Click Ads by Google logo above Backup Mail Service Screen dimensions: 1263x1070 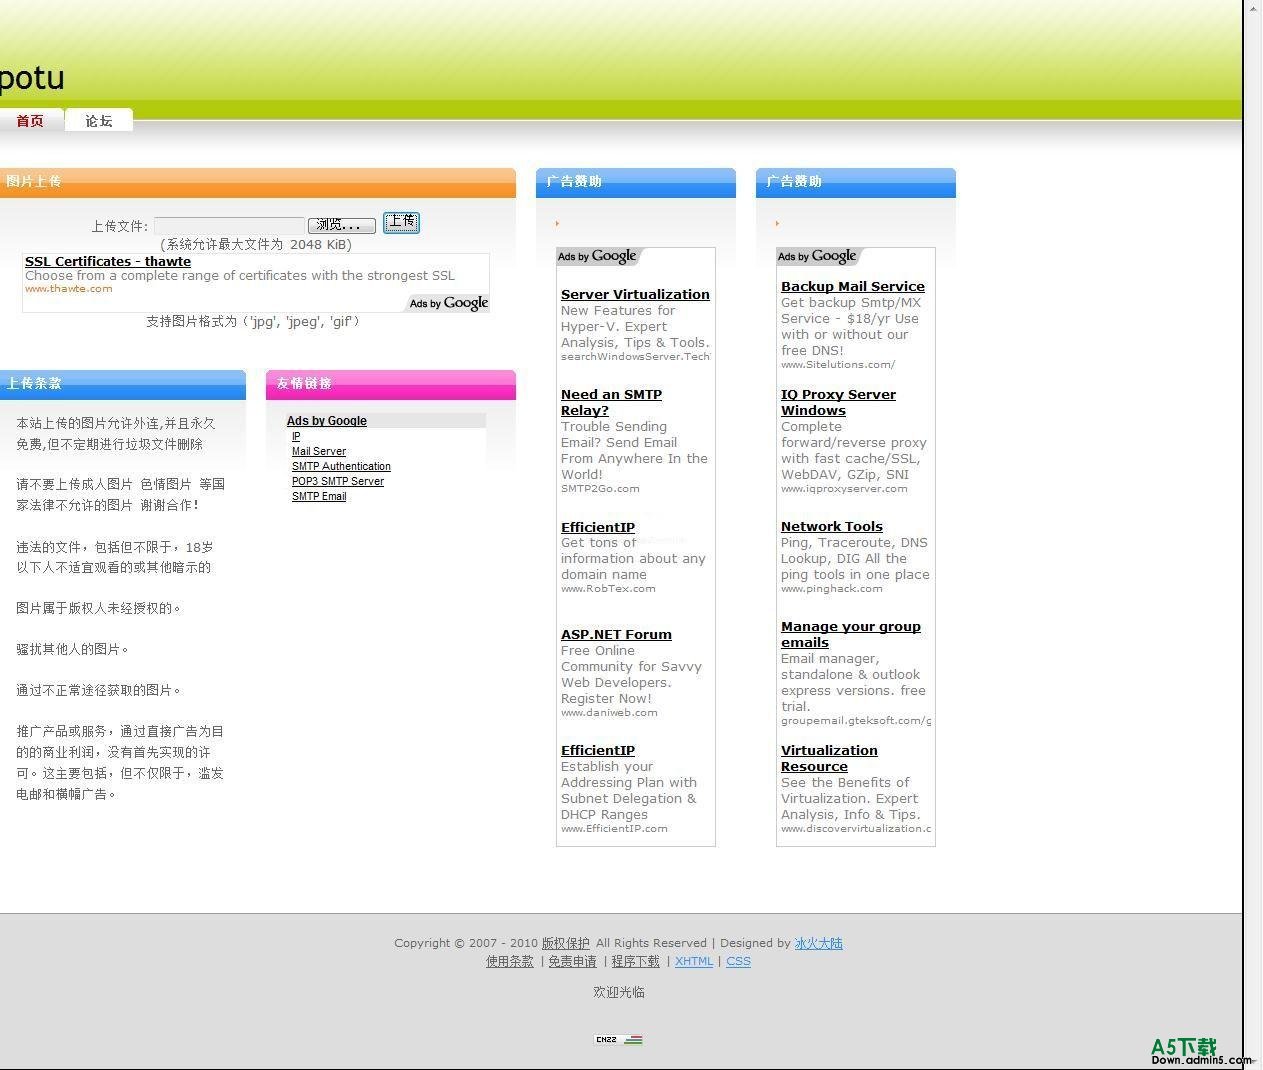(x=817, y=257)
